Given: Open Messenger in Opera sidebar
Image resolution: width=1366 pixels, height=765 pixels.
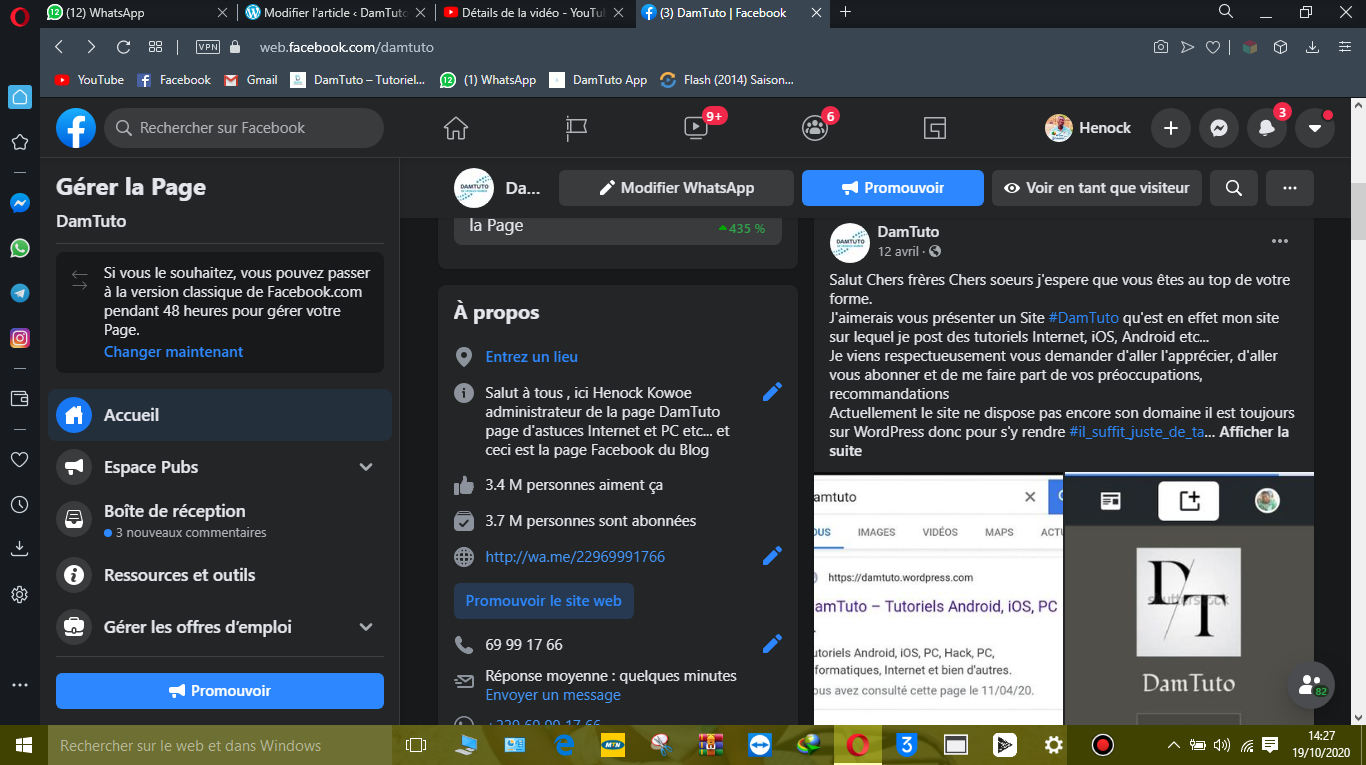Looking at the screenshot, I should click(x=19, y=203).
